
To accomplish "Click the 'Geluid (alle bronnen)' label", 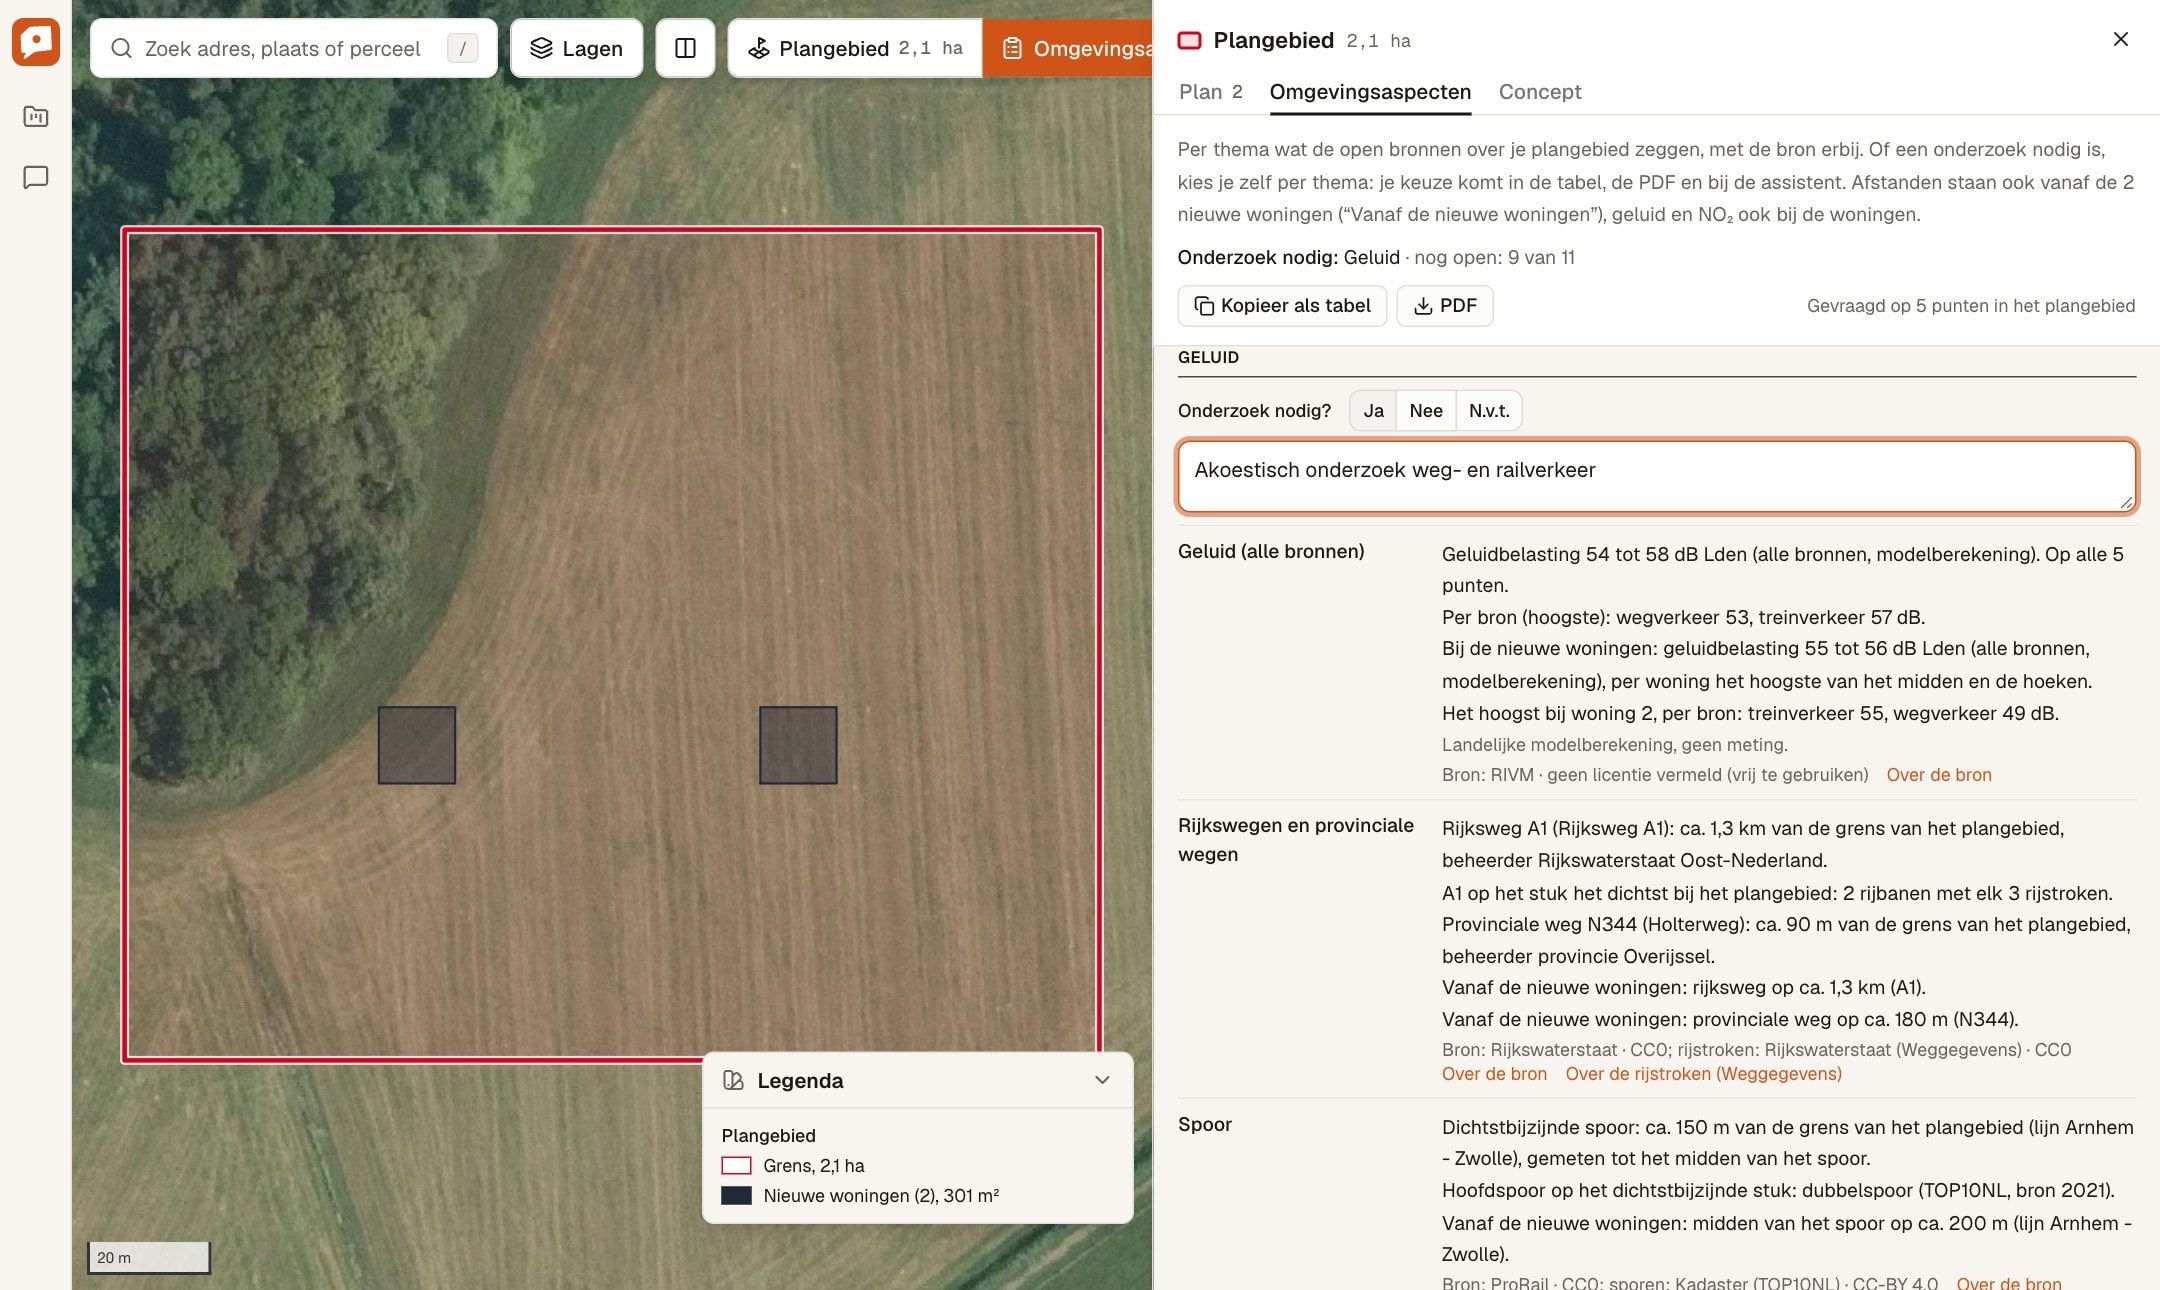I will [1271, 551].
